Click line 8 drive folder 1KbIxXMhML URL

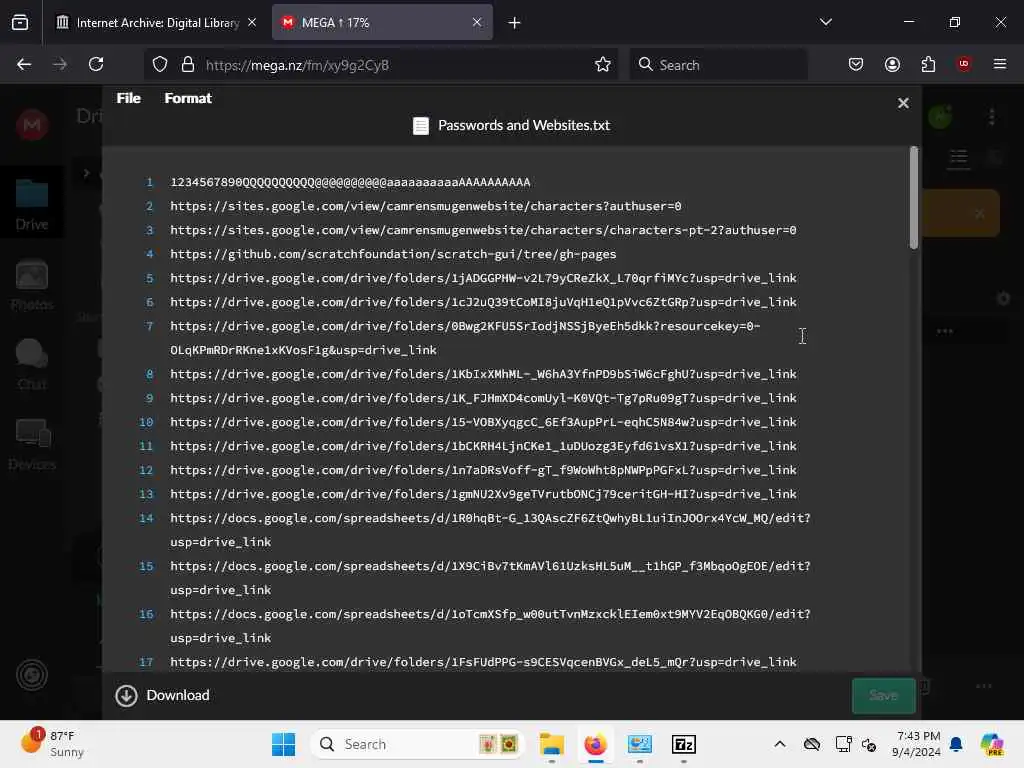click(483, 374)
